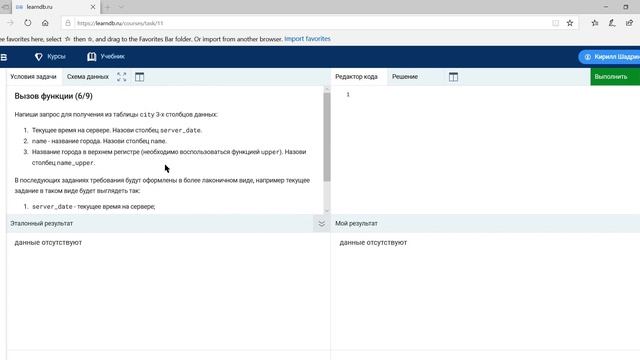Click the site logo in header
This screenshot has width=640, height=360.
4,57
